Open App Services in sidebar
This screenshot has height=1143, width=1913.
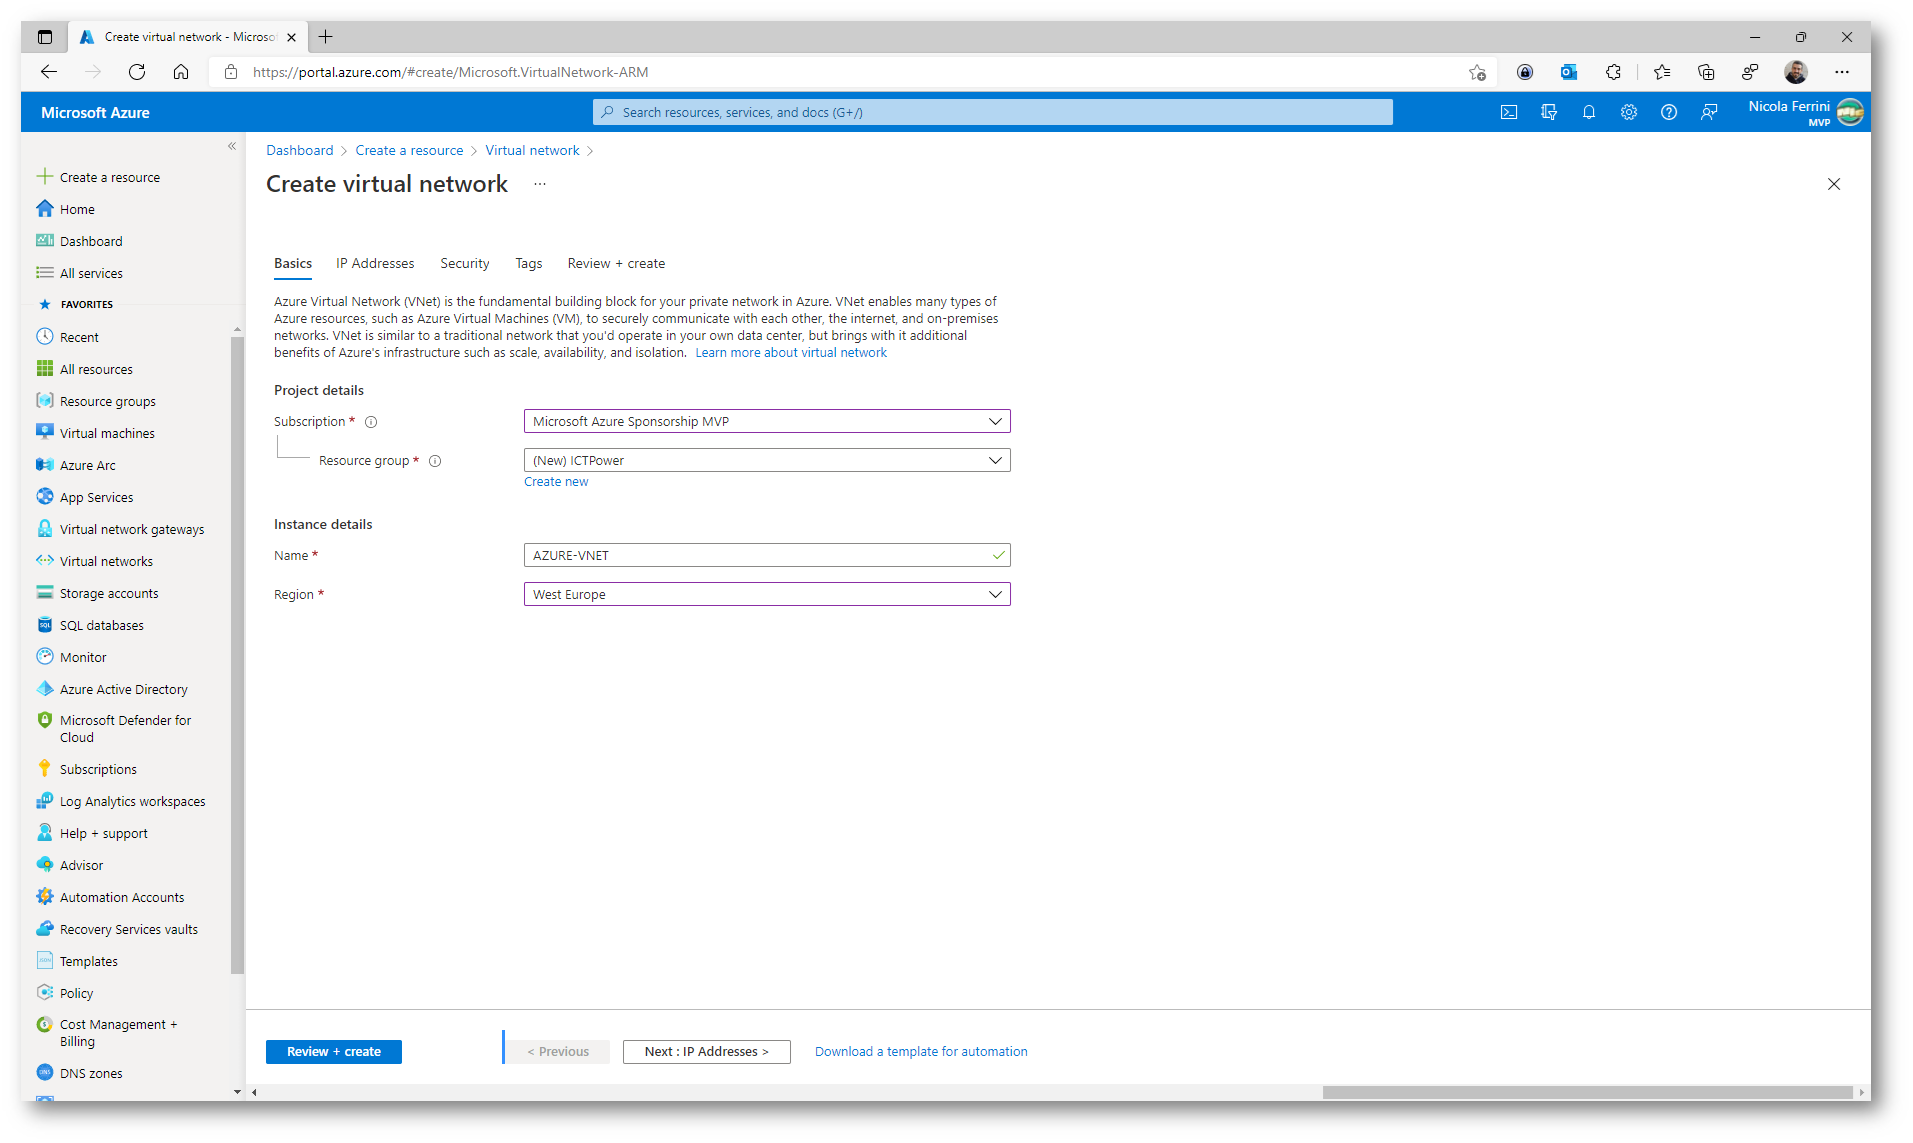(96, 497)
